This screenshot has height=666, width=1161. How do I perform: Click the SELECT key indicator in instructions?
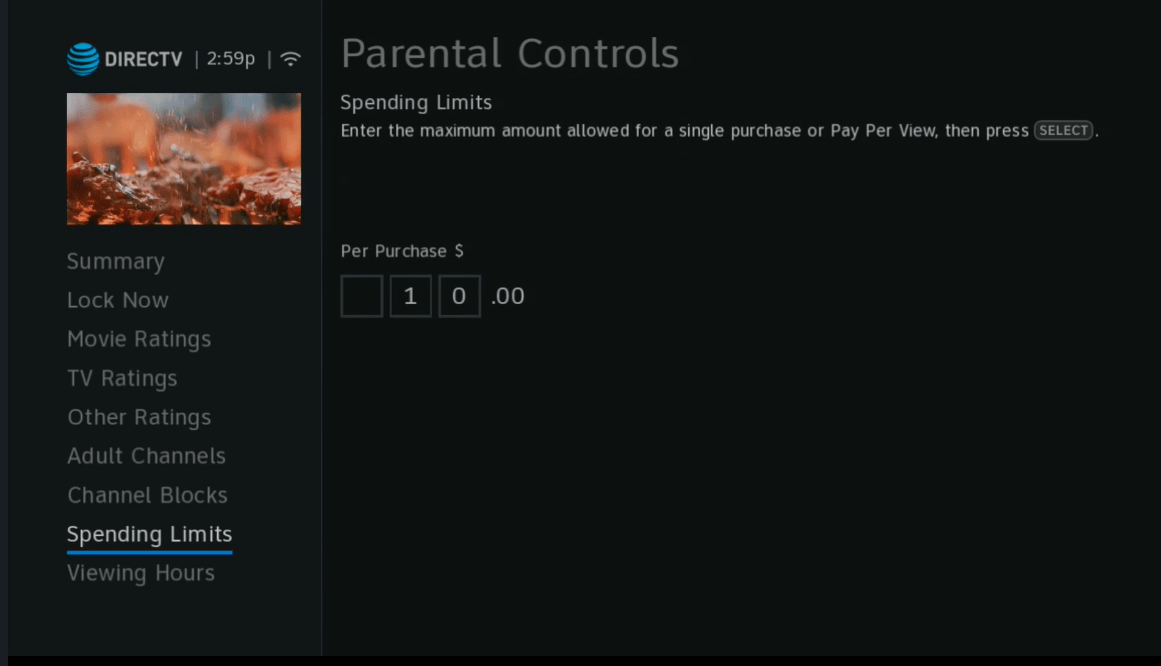point(1063,130)
